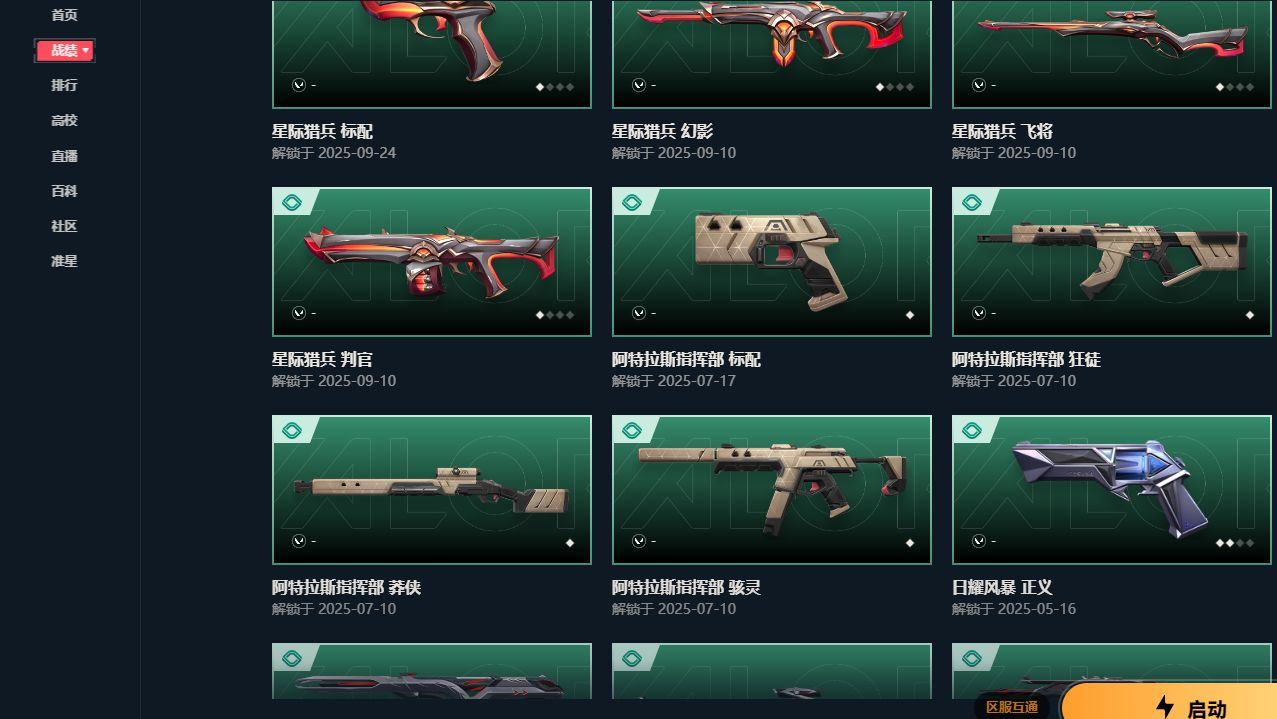Click the level diamonds on 日耀风暴 正义 card
This screenshot has width=1277, height=719.
(1234, 543)
